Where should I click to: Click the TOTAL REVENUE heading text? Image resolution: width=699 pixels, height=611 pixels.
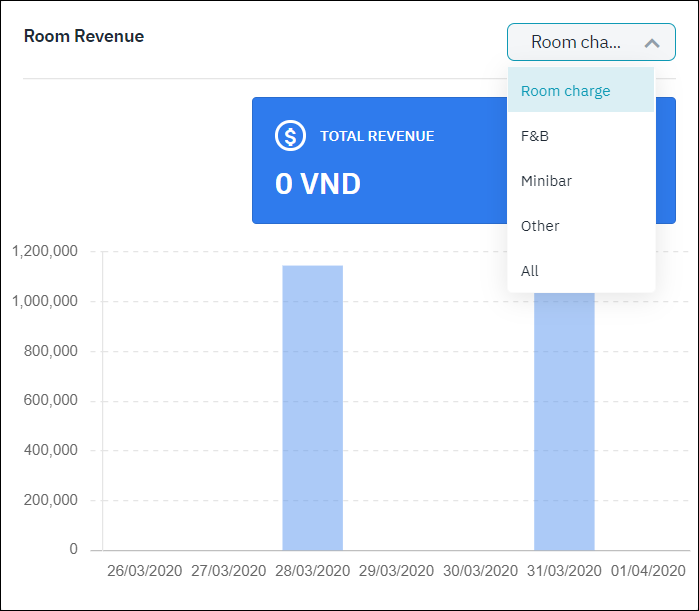click(377, 136)
